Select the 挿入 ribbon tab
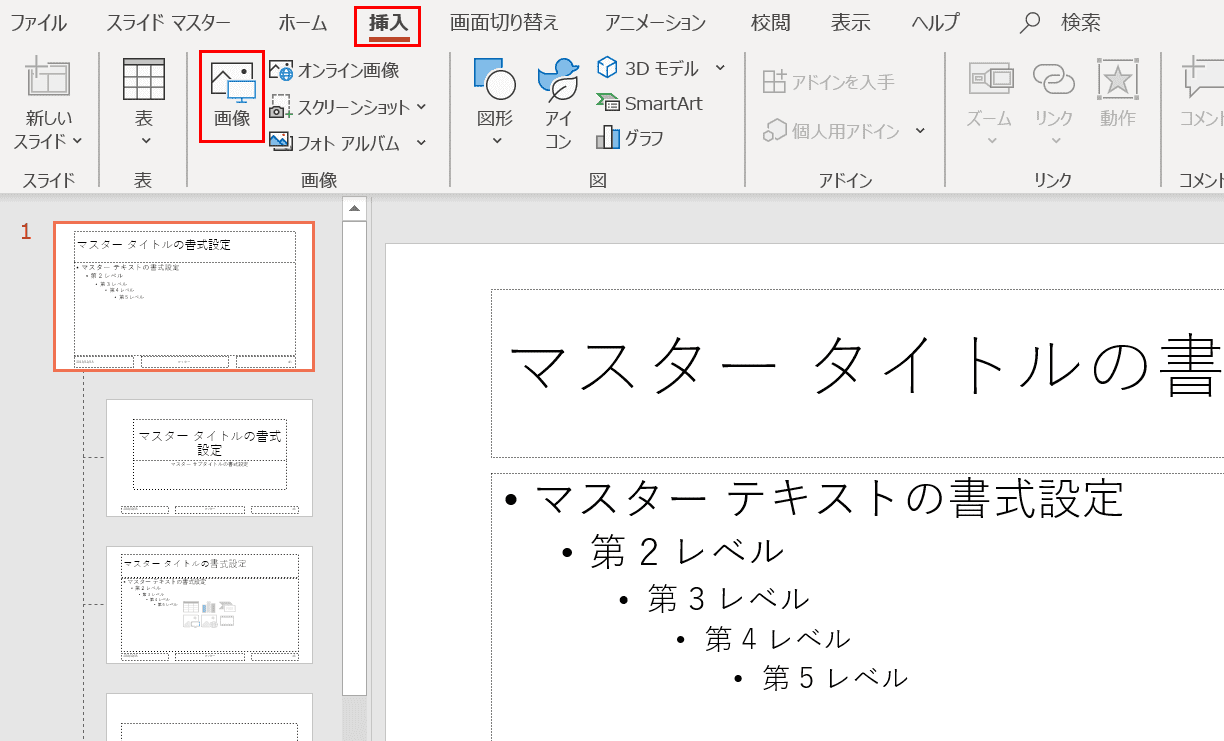The height and width of the screenshot is (741, 1224). tap(387, 23)
